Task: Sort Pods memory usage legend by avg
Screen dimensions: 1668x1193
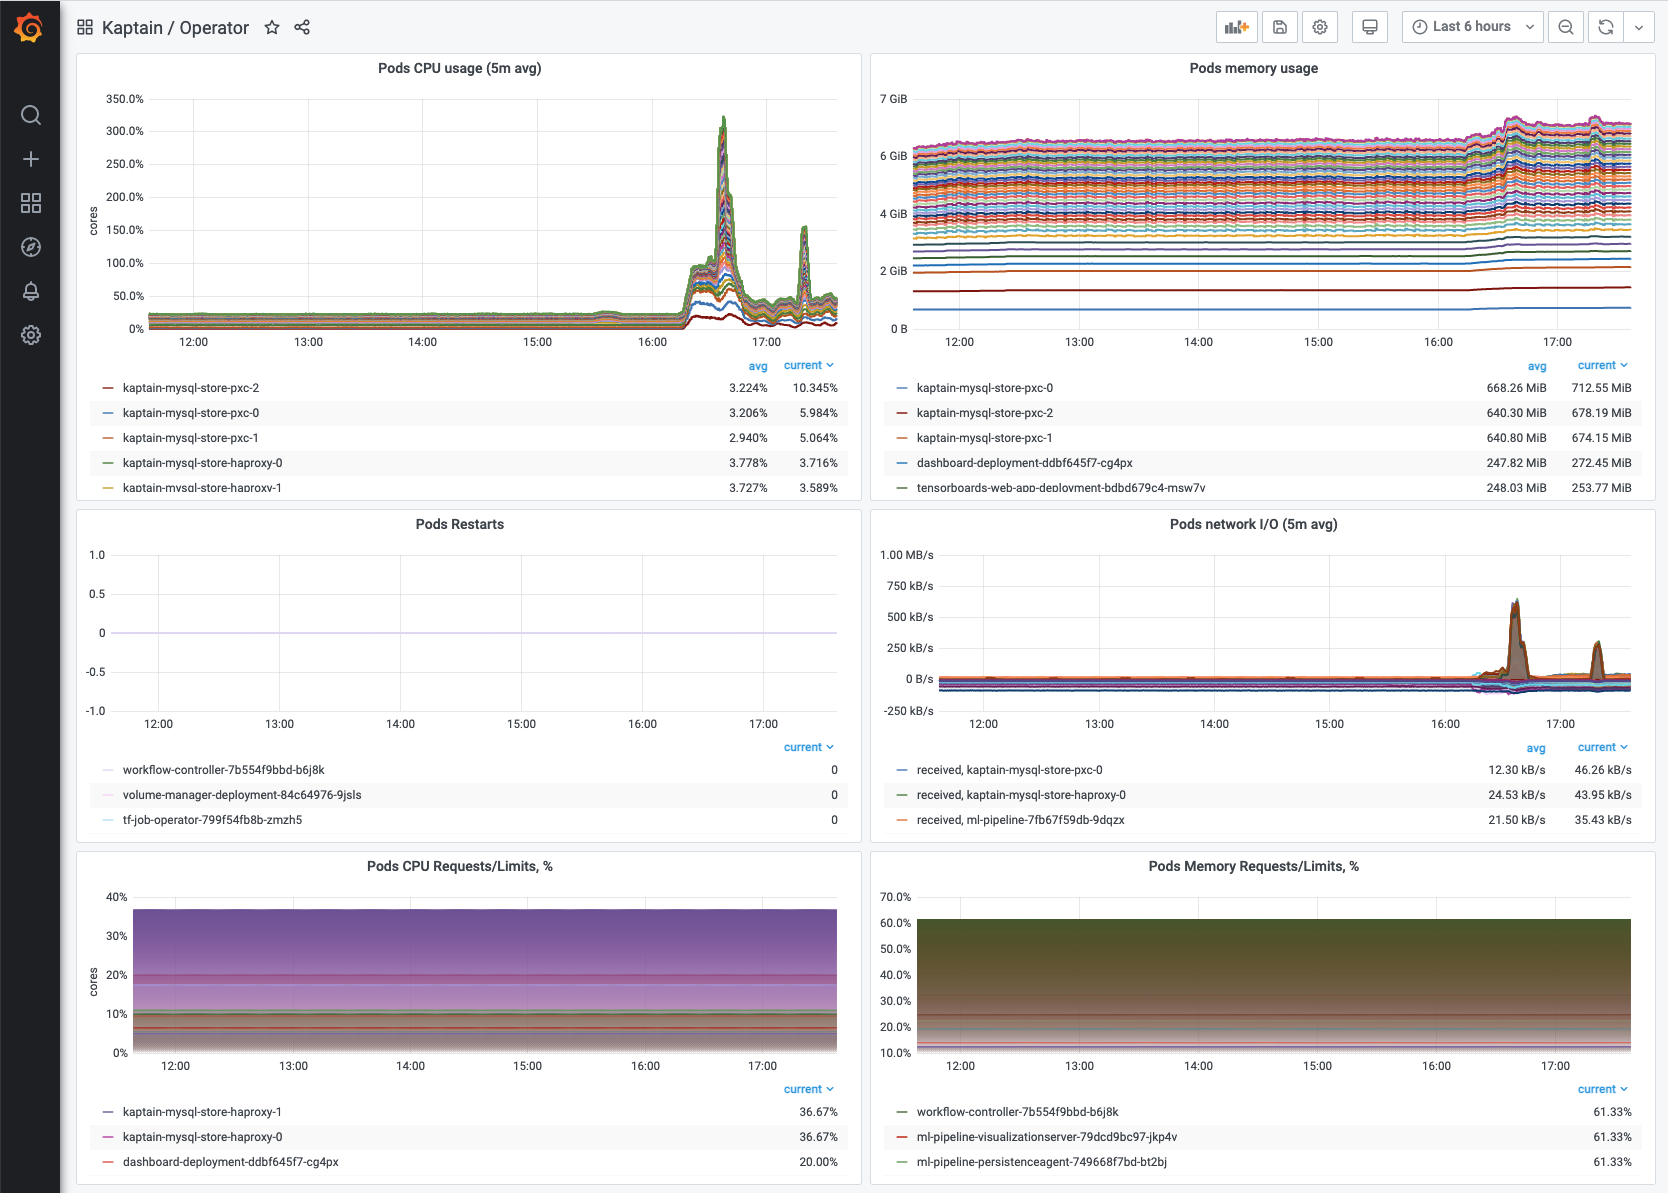Action: coord(1537,366)
